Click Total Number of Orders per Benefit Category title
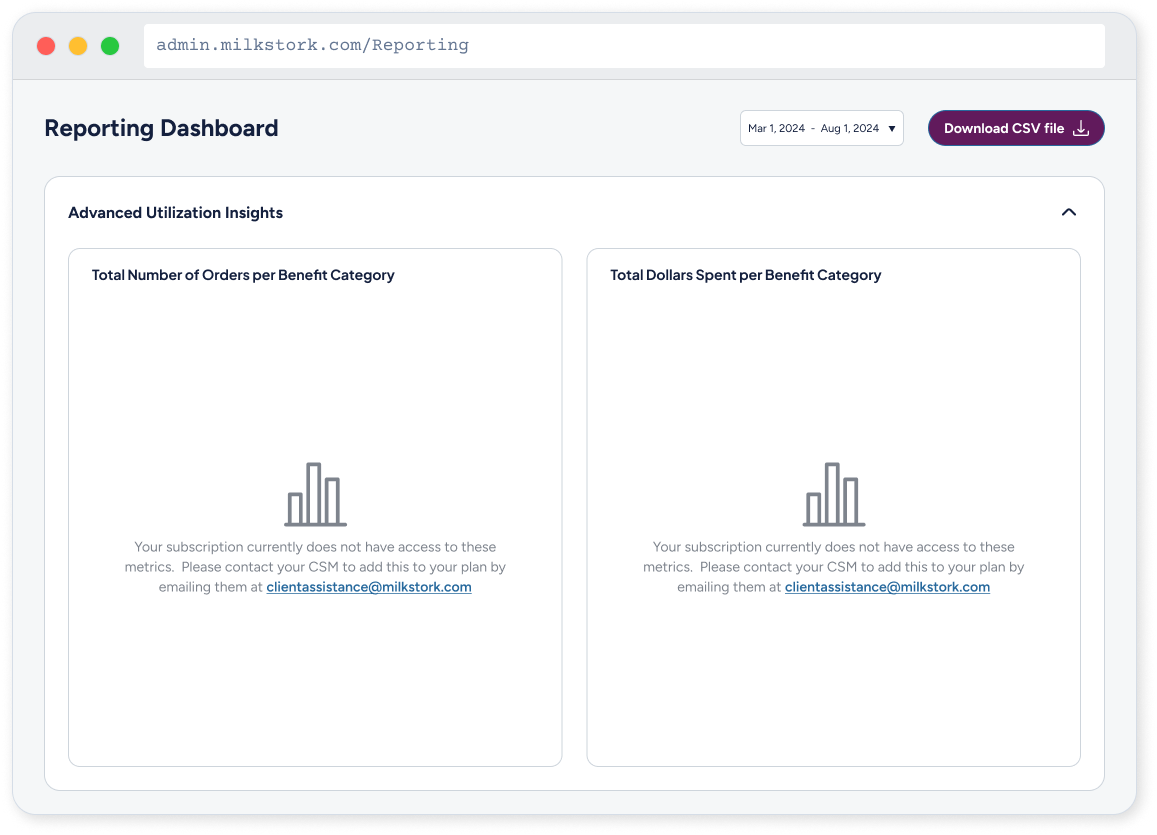Screen dimensions: 1157x835 coord(243,275)
